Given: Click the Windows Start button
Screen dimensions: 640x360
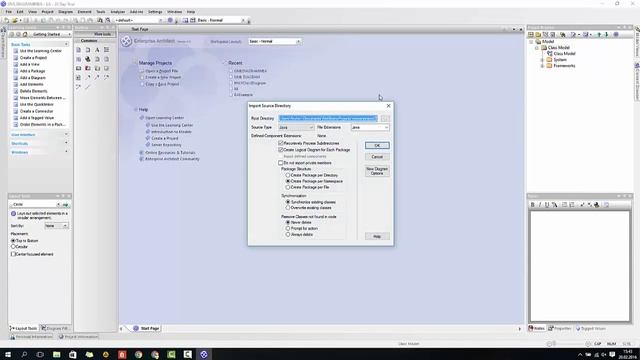Looking at the screenshot, I should [8, 354].
